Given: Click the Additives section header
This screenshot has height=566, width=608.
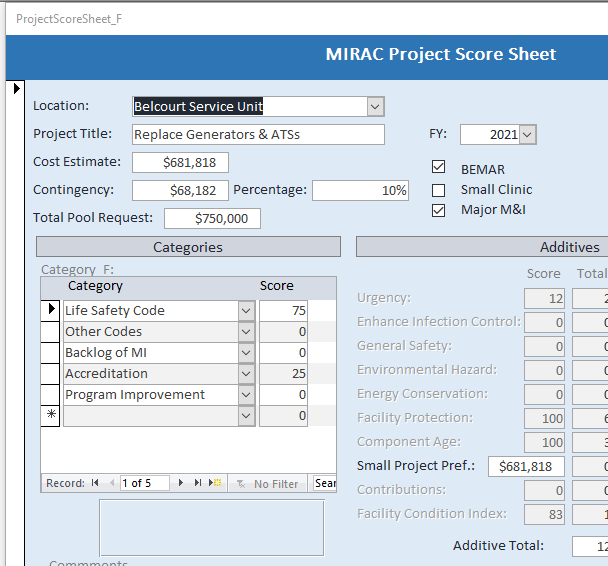Looking at the screenshot, I should (482, 247).
